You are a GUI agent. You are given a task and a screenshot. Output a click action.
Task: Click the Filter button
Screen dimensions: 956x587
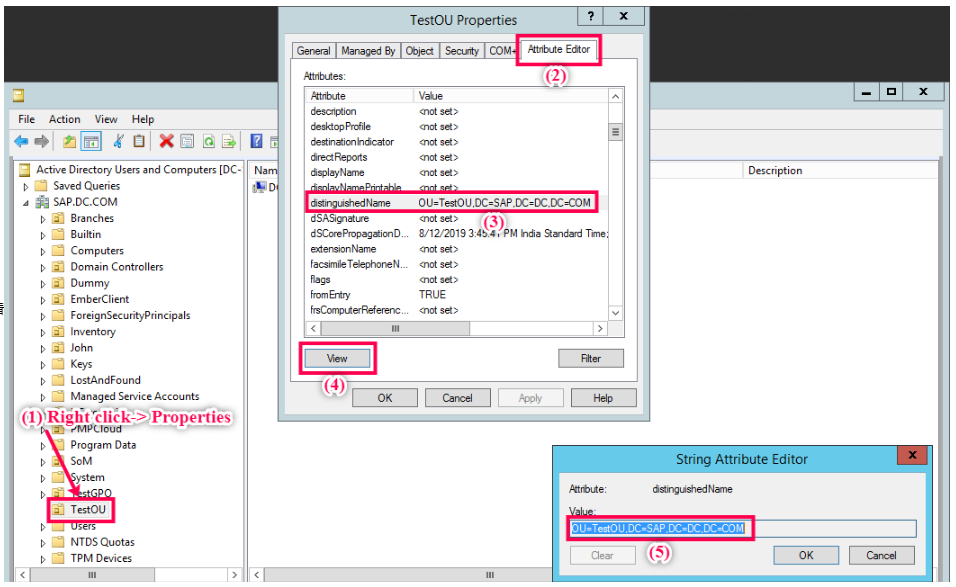(590, 358)
